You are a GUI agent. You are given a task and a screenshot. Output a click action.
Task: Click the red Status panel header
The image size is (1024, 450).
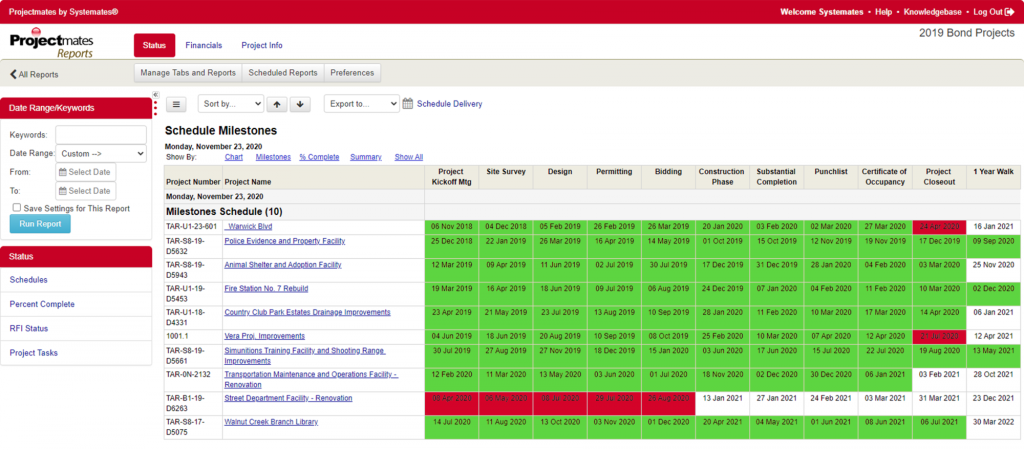[76, 257]
